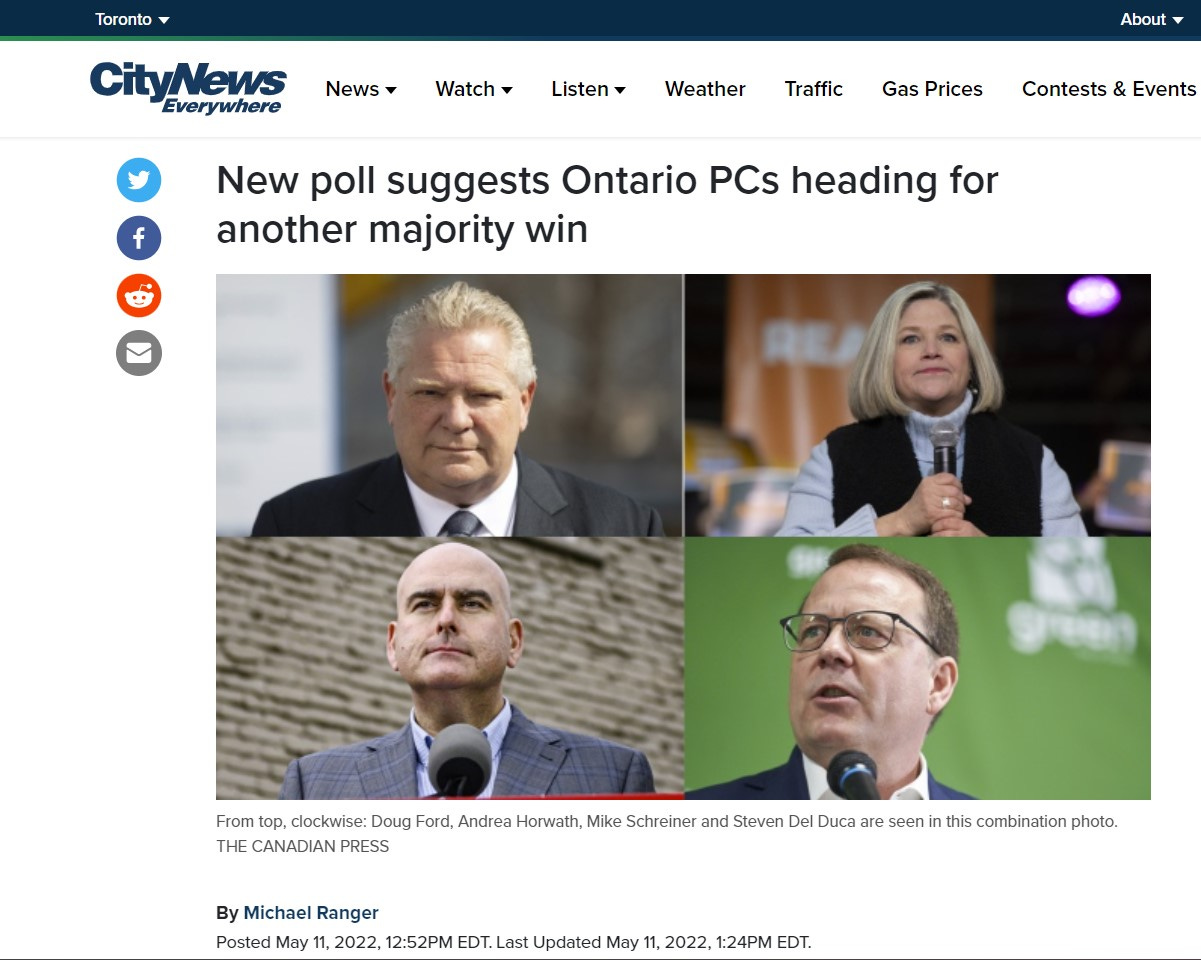Expand the Toronto location dropdown

click(132, 19)
